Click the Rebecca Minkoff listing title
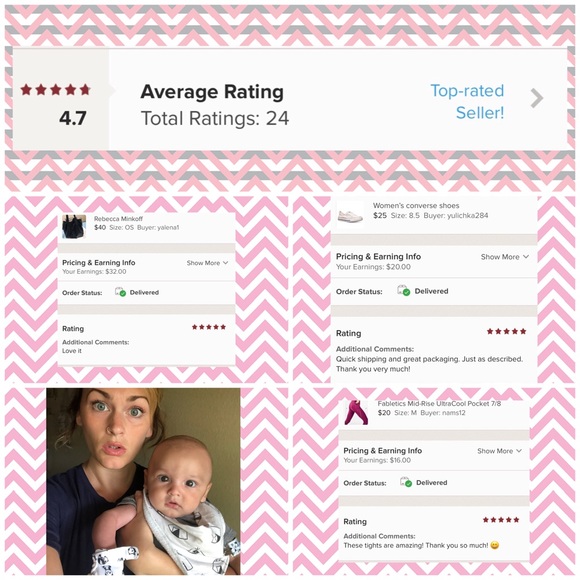Image resolution: width=580 pixels, height=580 pixels. point(118,219)
